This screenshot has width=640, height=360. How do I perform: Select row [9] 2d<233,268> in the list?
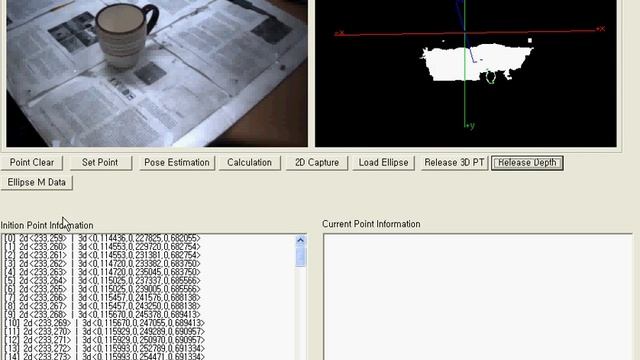(x=102, y=315)
